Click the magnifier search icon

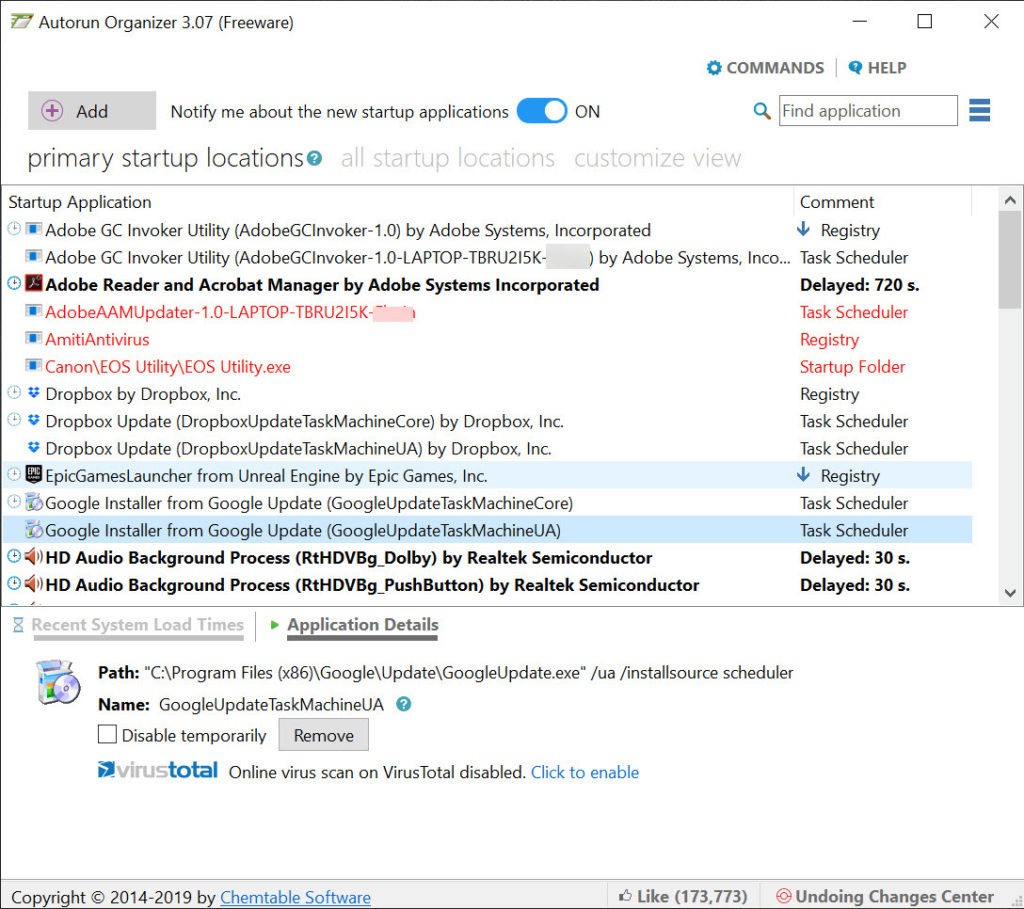click(762, 111)
